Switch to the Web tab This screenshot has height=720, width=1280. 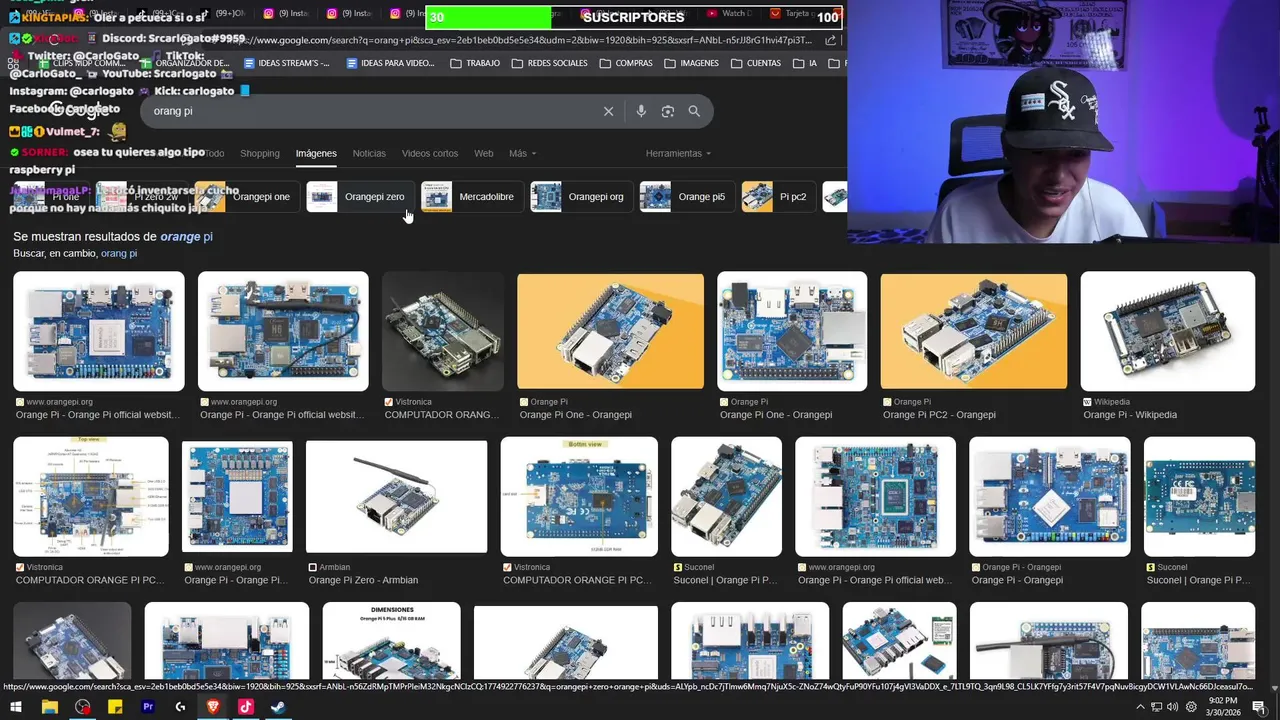(484, 153)
